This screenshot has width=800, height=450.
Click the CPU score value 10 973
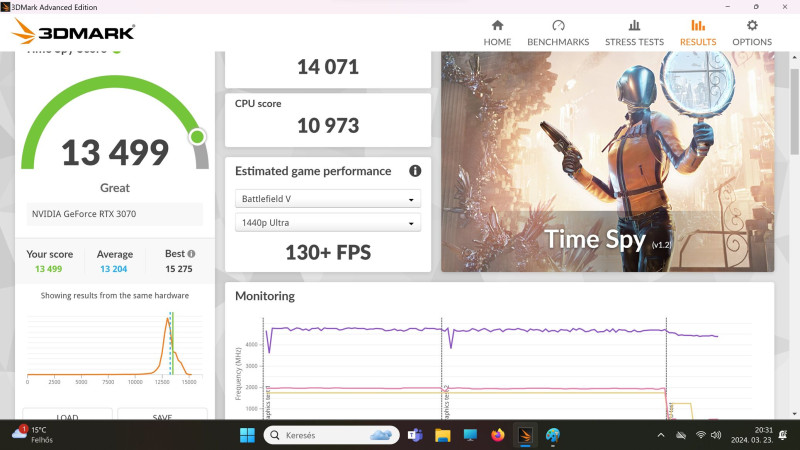[x=328, y=126]
